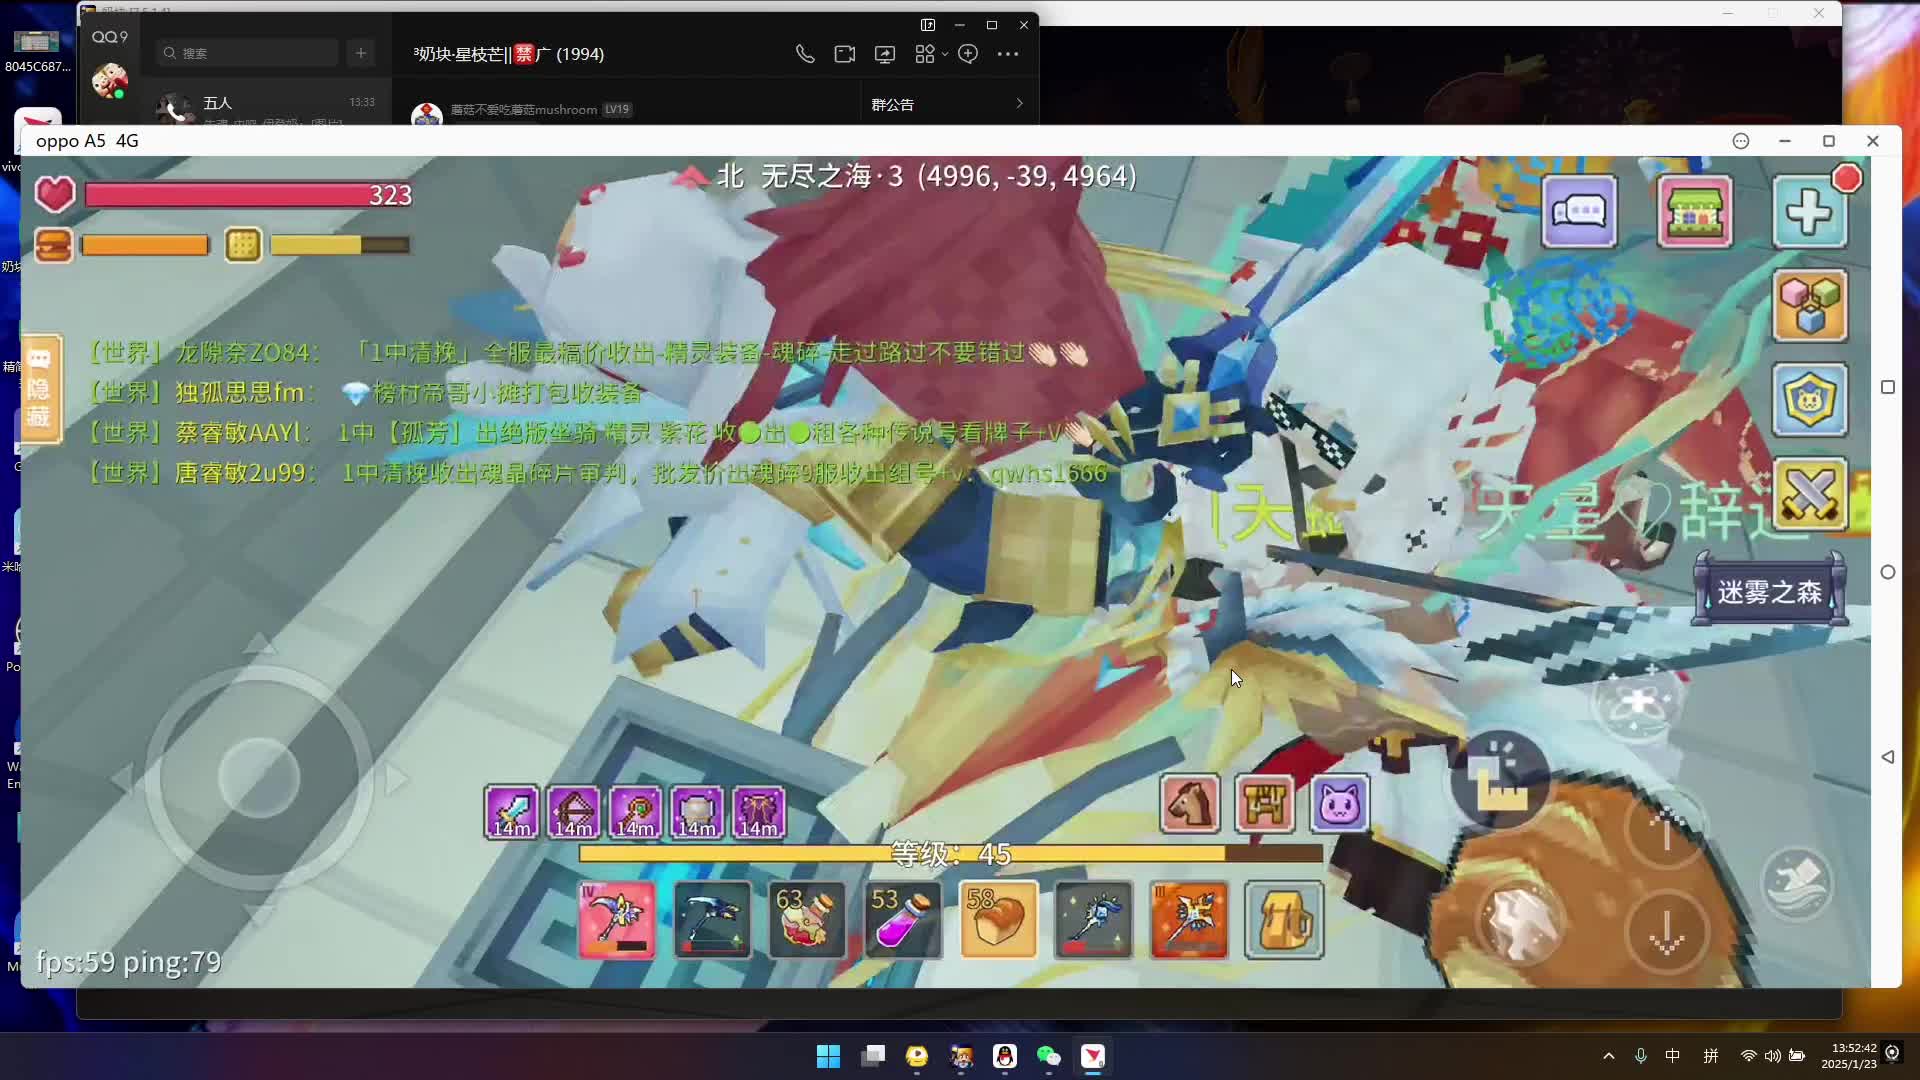
Task: Open the crossed swords battle icon
Action: point(1810,494)
